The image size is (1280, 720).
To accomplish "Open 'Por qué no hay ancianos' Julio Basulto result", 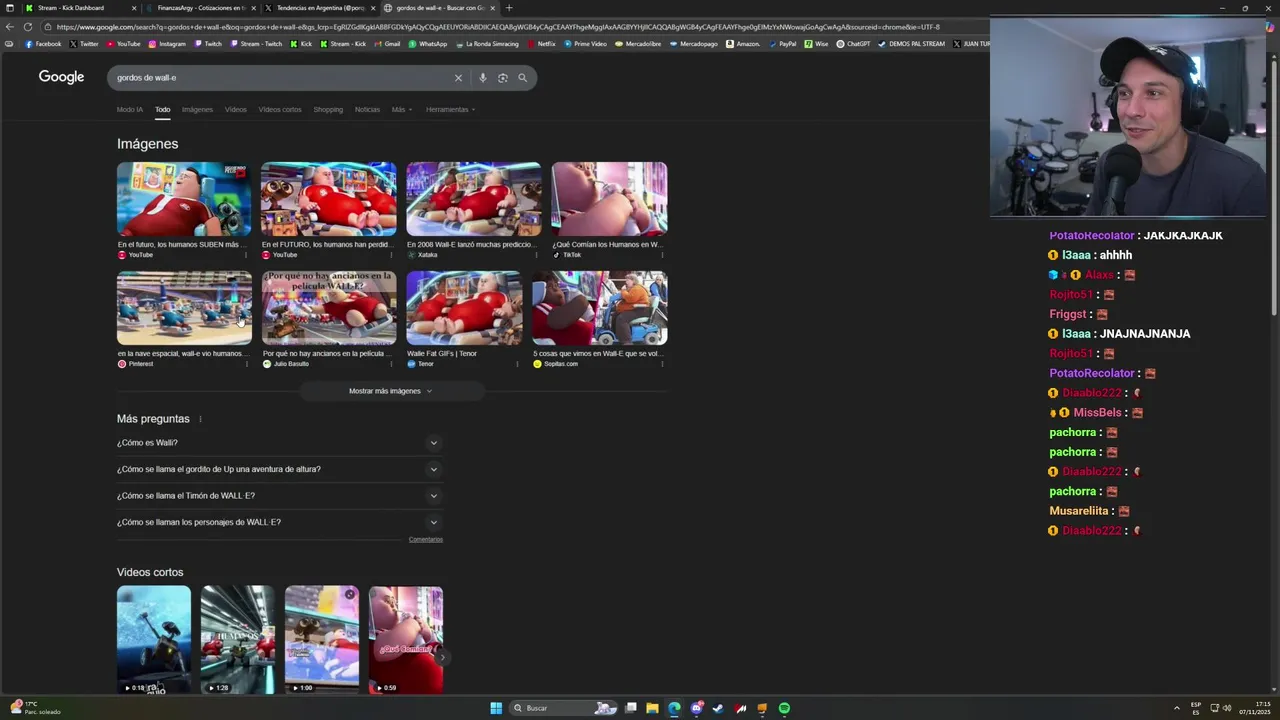I will tap(328, 308).
